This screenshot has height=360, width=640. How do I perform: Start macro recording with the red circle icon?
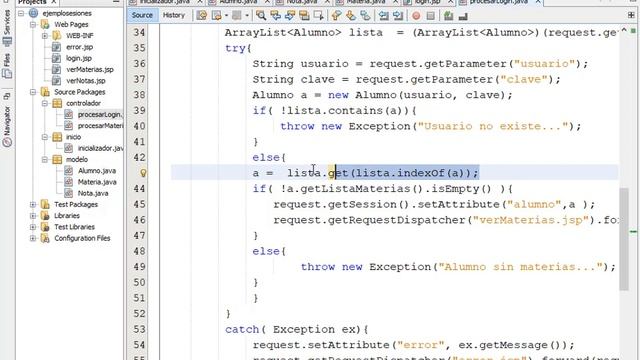(x=416, y=16)
